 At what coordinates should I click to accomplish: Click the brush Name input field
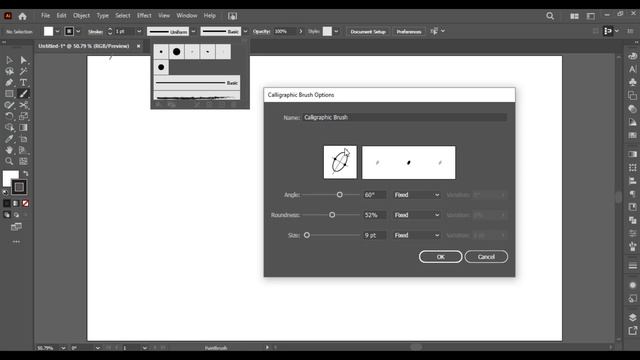[x=404, y=118]
